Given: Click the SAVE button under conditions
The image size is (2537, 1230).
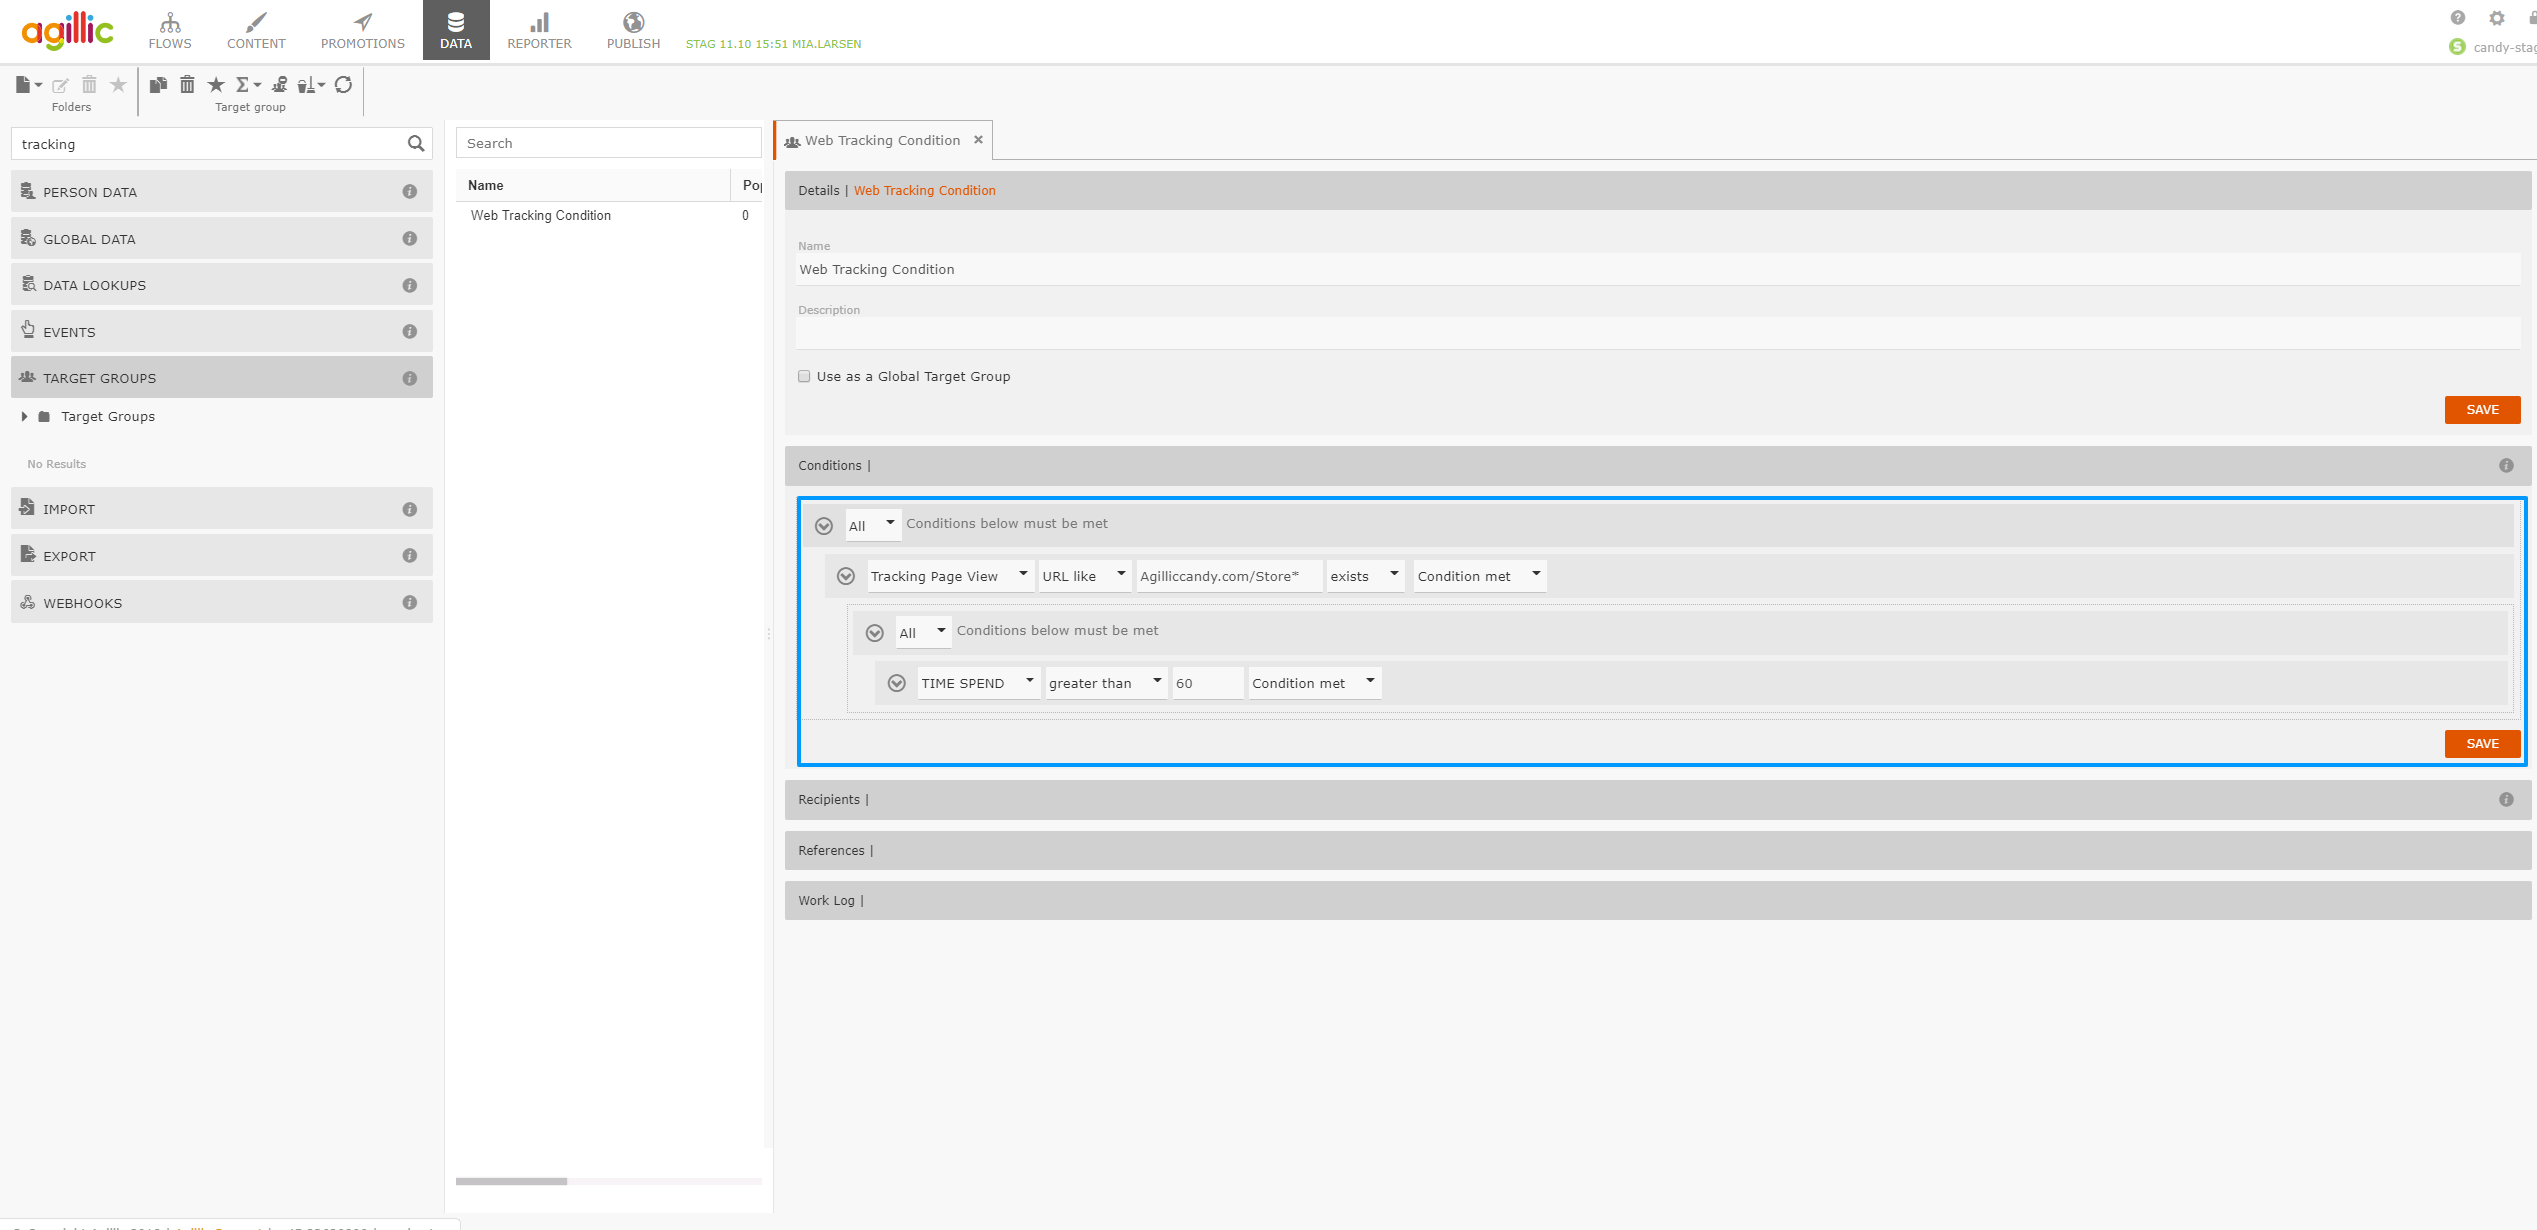Looking at the screenshot, I should point(2482,743).
